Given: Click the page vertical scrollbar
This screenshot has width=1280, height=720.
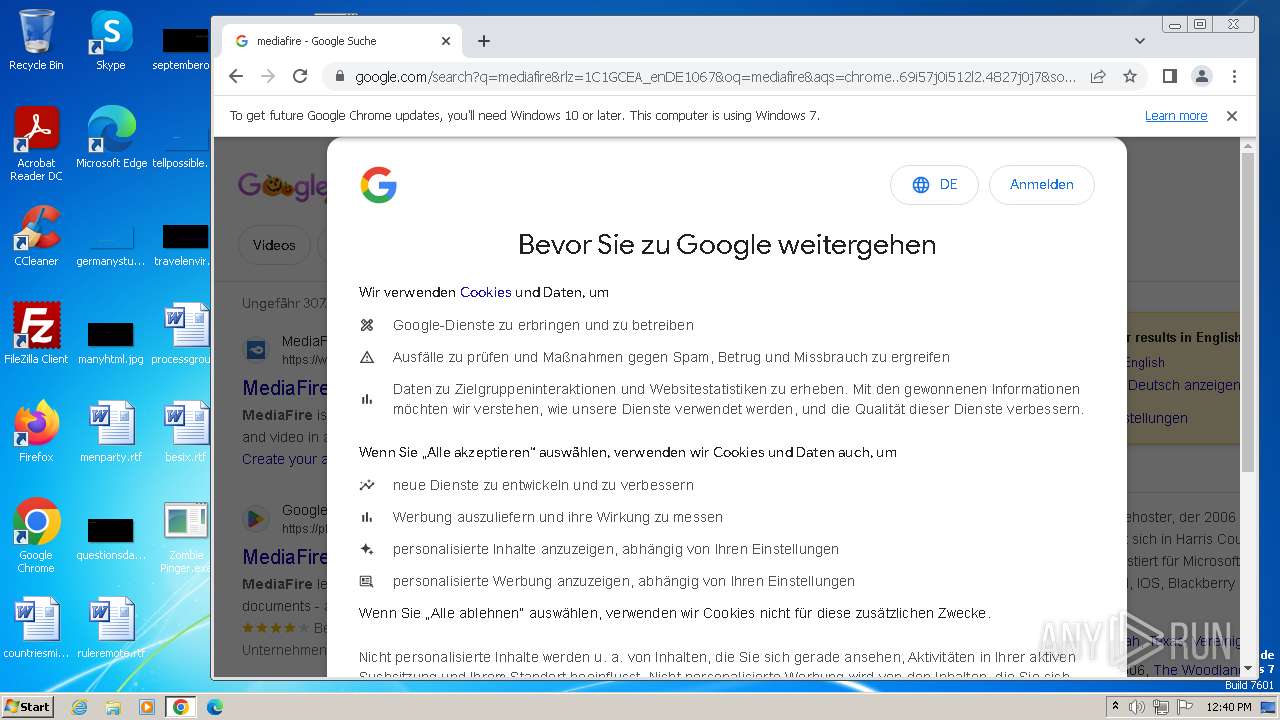Looking at the screenshot, I should click(1248, 313).
